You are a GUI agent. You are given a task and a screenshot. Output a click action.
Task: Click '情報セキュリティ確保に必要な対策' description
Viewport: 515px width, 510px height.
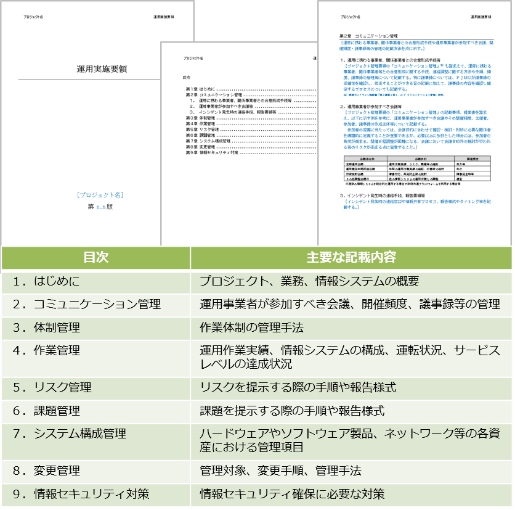pos(292,494)
